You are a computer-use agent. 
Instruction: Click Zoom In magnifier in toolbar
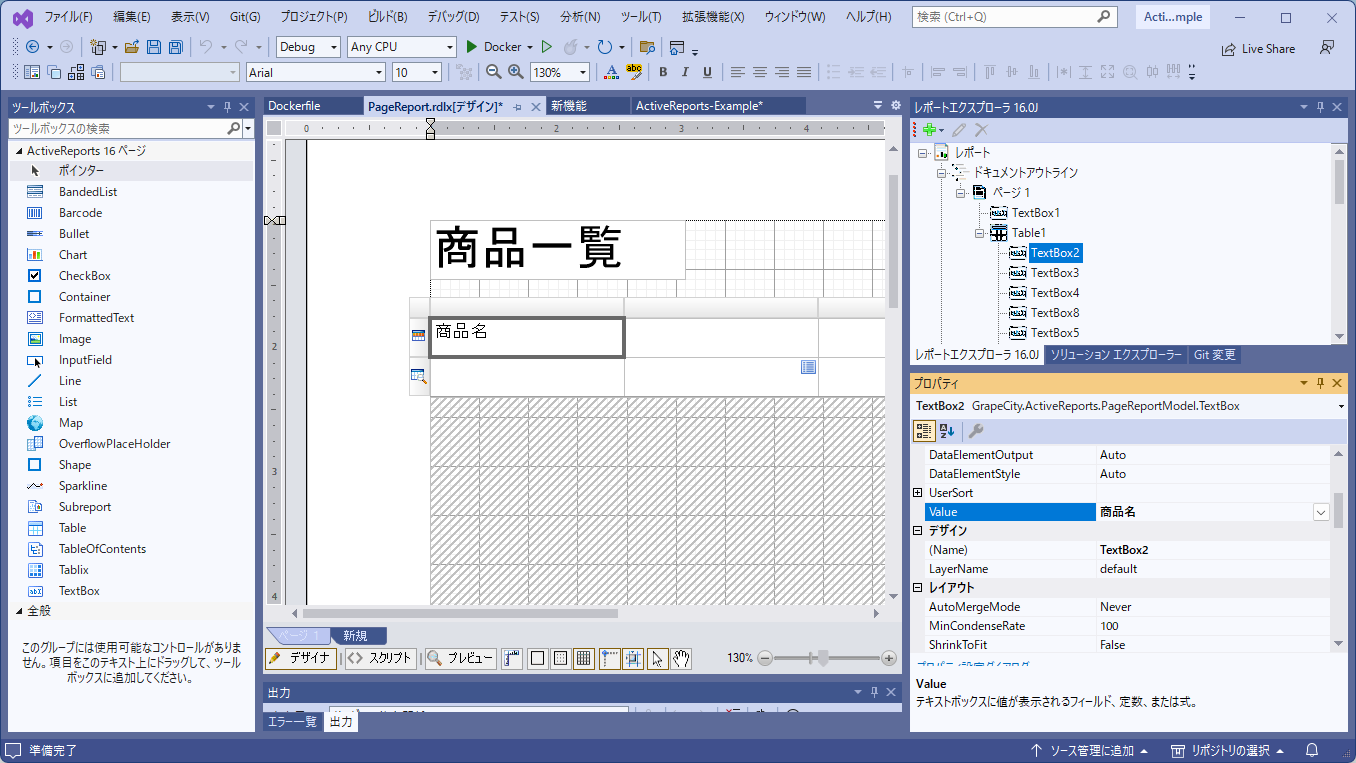pos(515,72)
